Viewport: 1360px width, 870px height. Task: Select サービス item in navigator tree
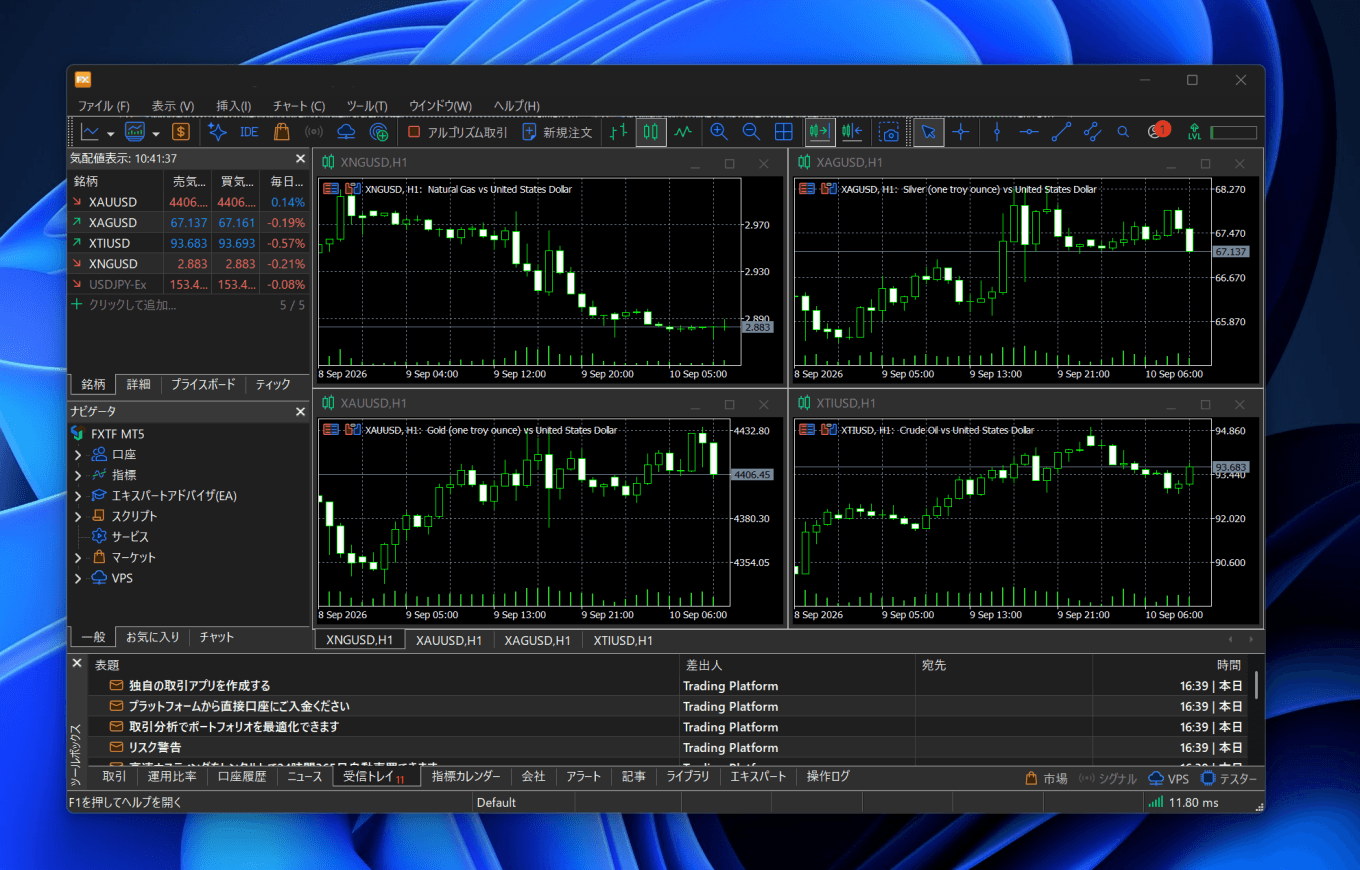tap(130, 537)
